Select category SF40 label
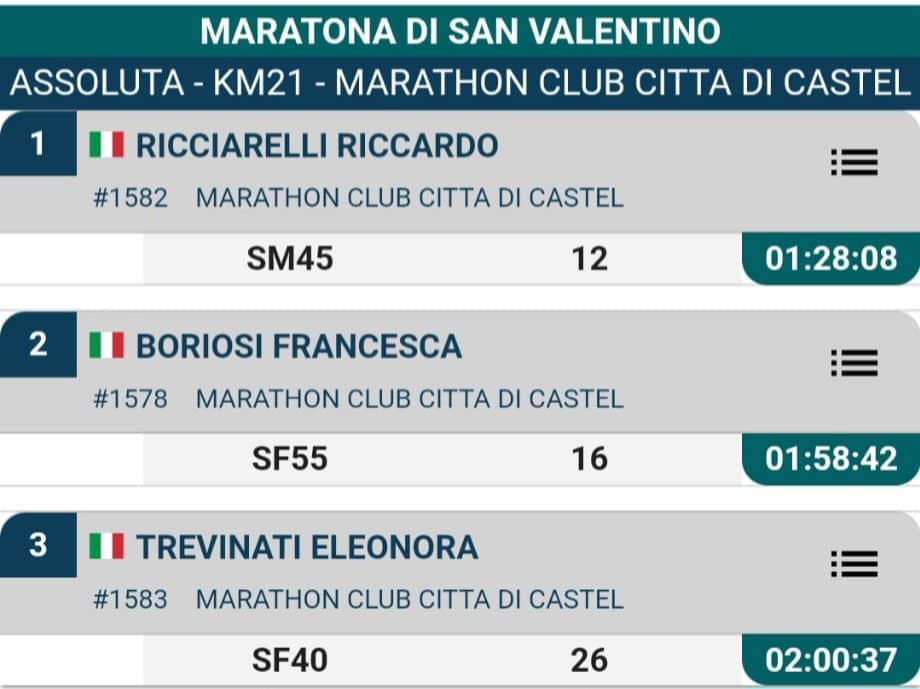The image size is (920, 689). pos(290,660)
